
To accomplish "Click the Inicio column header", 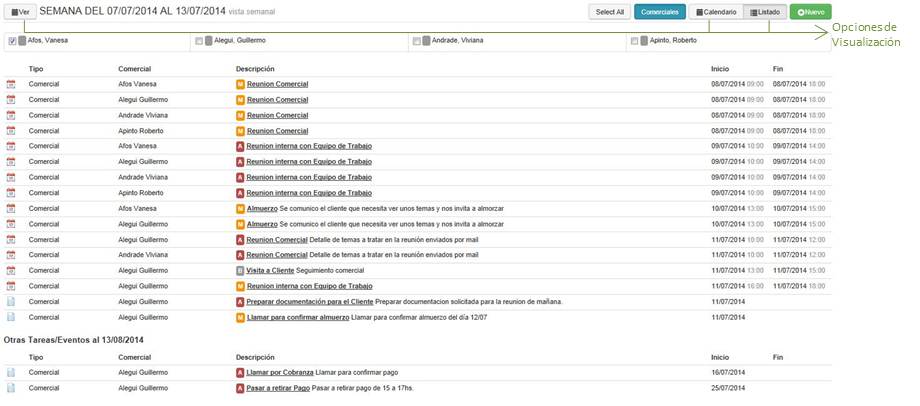I will coord(720,69).
